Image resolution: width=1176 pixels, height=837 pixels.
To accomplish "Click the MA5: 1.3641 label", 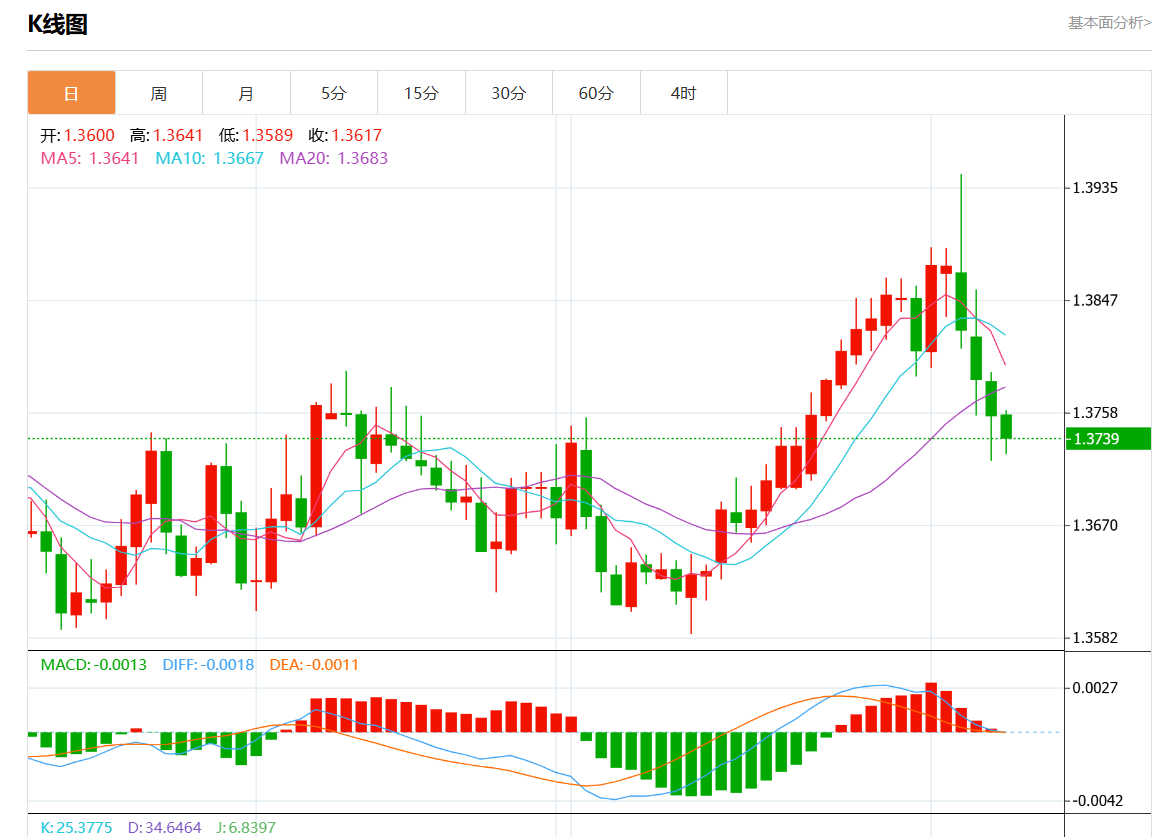I will 90,158.
